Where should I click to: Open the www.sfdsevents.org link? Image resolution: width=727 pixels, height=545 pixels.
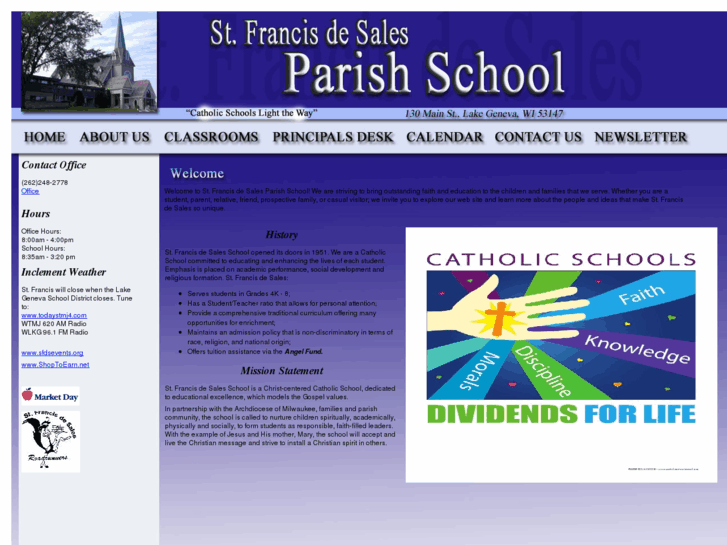pos(52,353)
